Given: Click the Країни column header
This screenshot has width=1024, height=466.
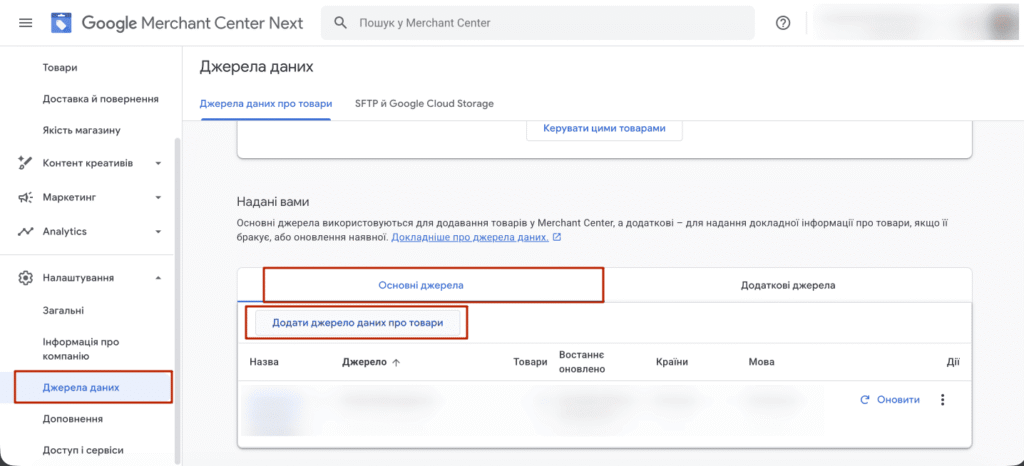Looking at the screenshot, I should [672, 362].
